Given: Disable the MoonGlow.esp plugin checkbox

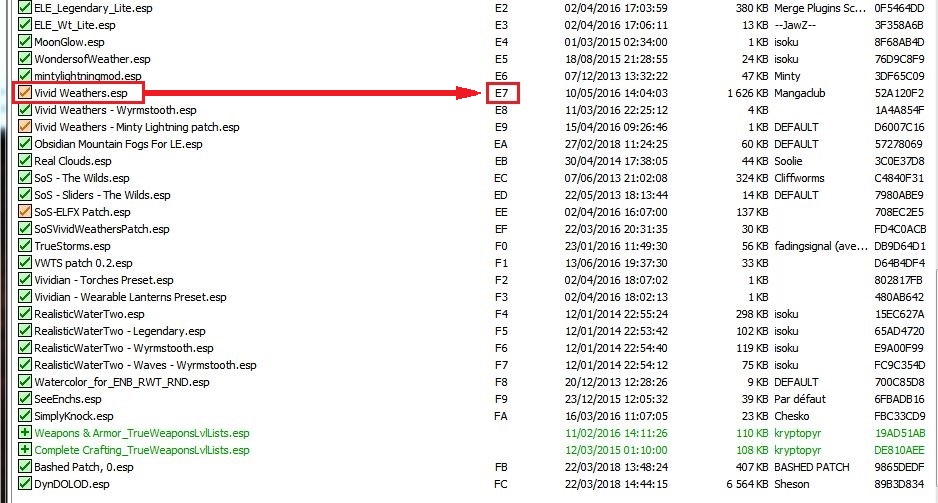Looking at the screenshot, I should pyautogui.click(x=25, y=42).
